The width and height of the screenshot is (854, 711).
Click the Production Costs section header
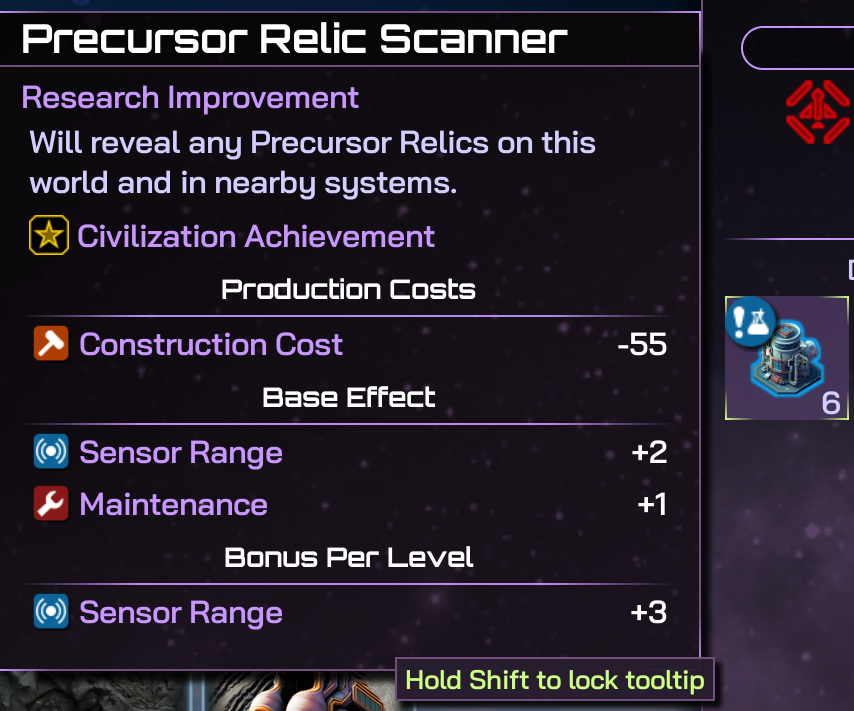pyautogui.click(x=348, y=290)
